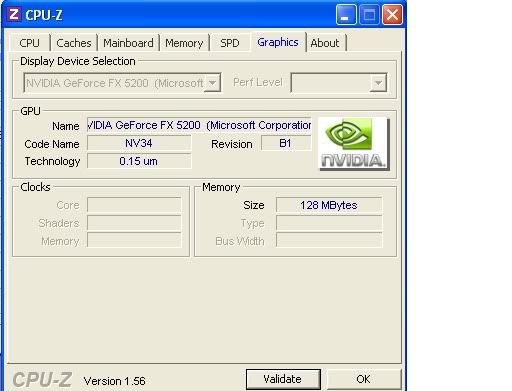Click the empty memory Type field
The width and height of the screenshot is (512, 391).
pos(329,223)
